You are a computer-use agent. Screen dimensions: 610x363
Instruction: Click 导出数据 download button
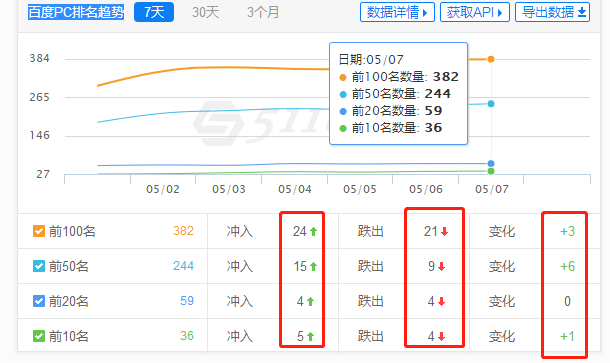coord(552,12)
